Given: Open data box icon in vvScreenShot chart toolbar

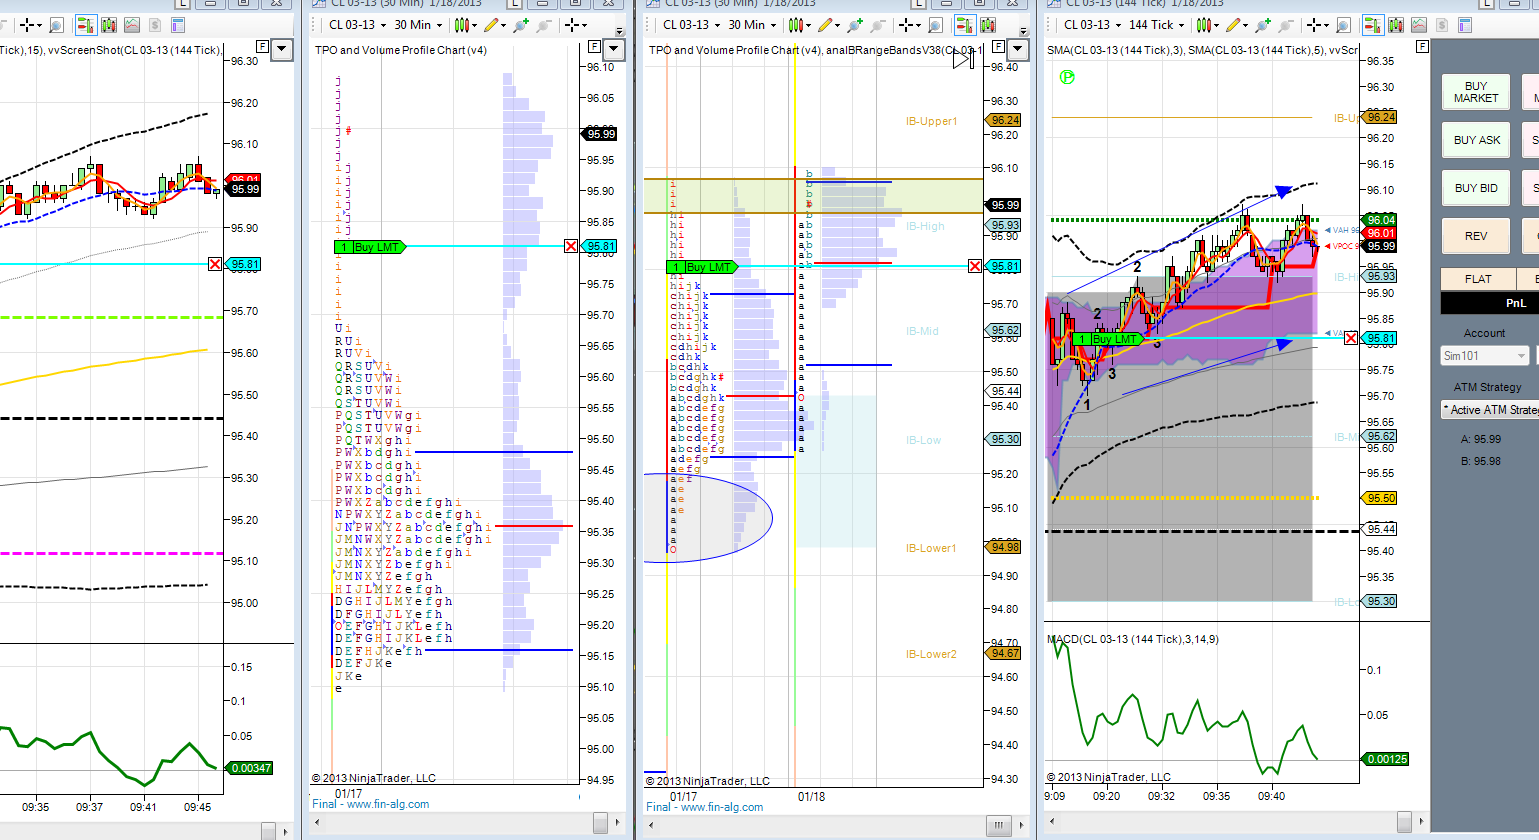Looking at the screenshot, I should (178, 25).
